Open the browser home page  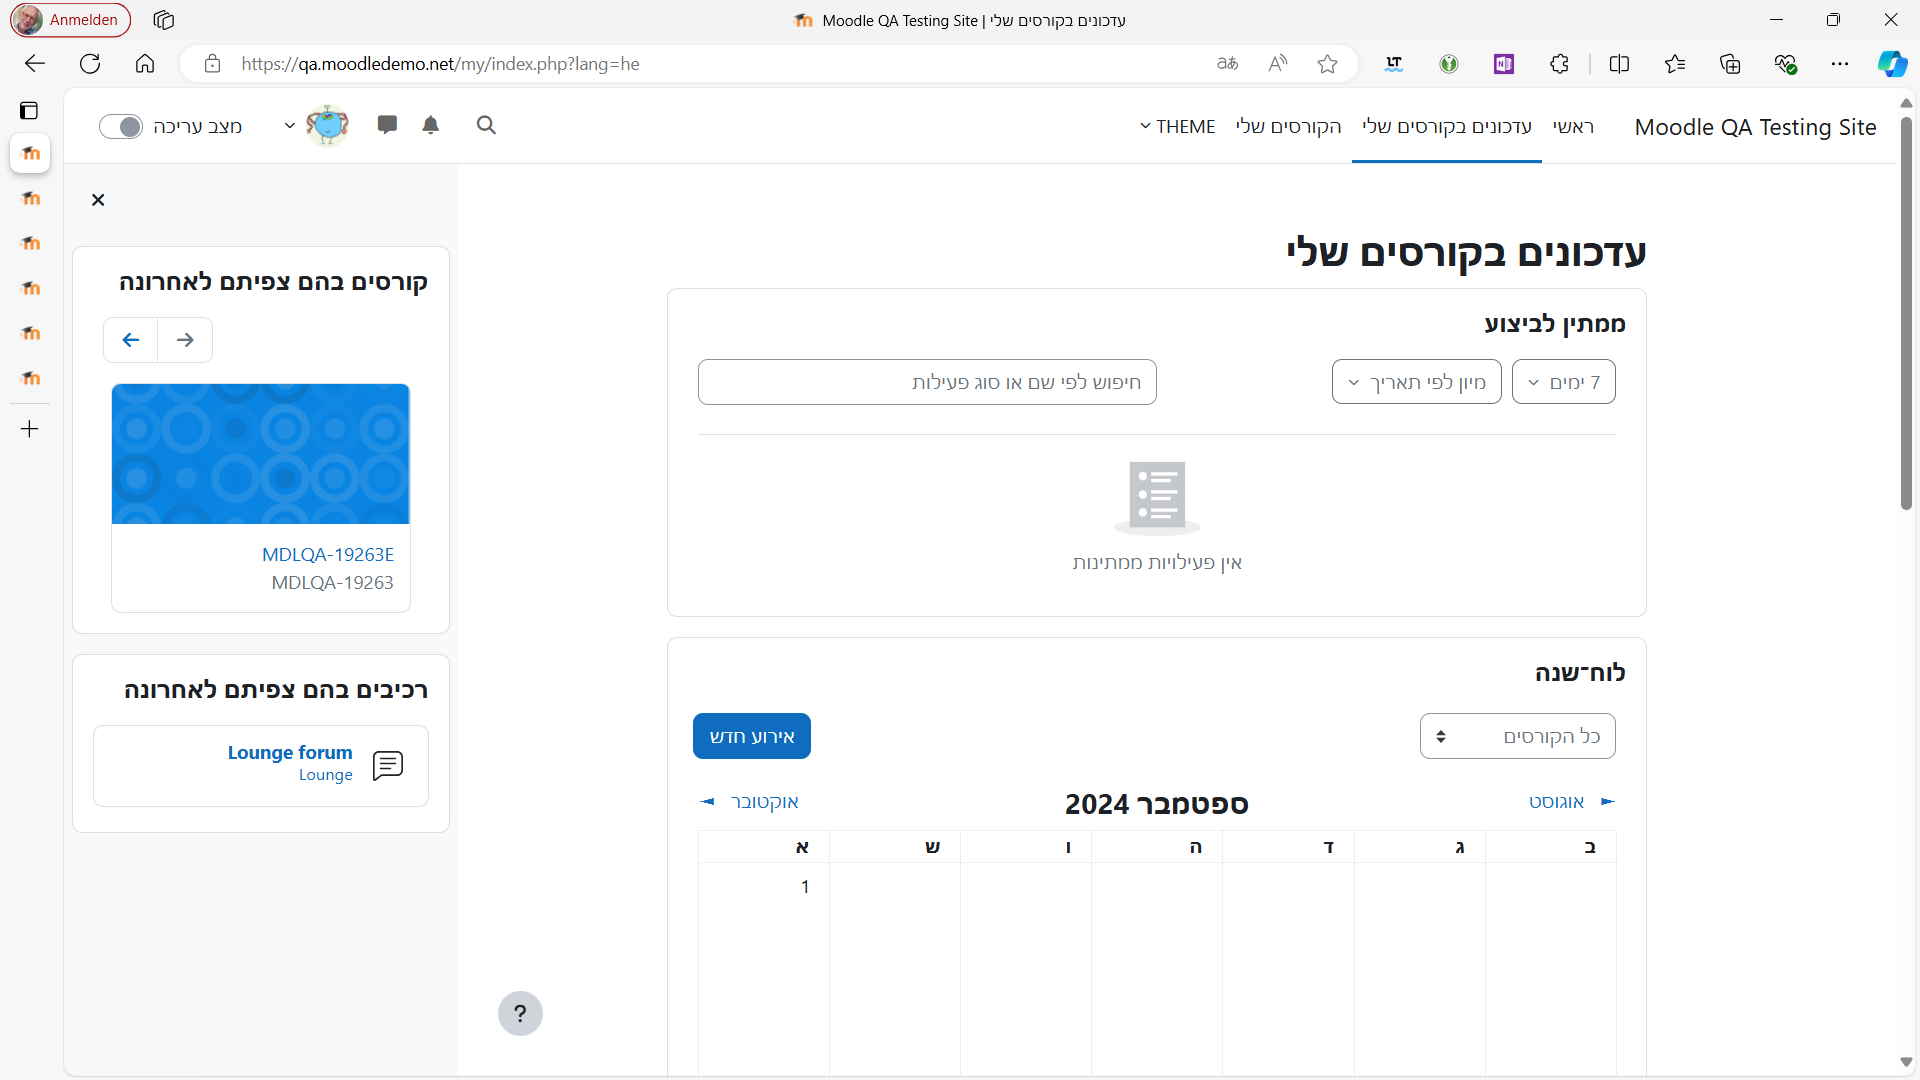pyautogui.click(x=145, y=64)
